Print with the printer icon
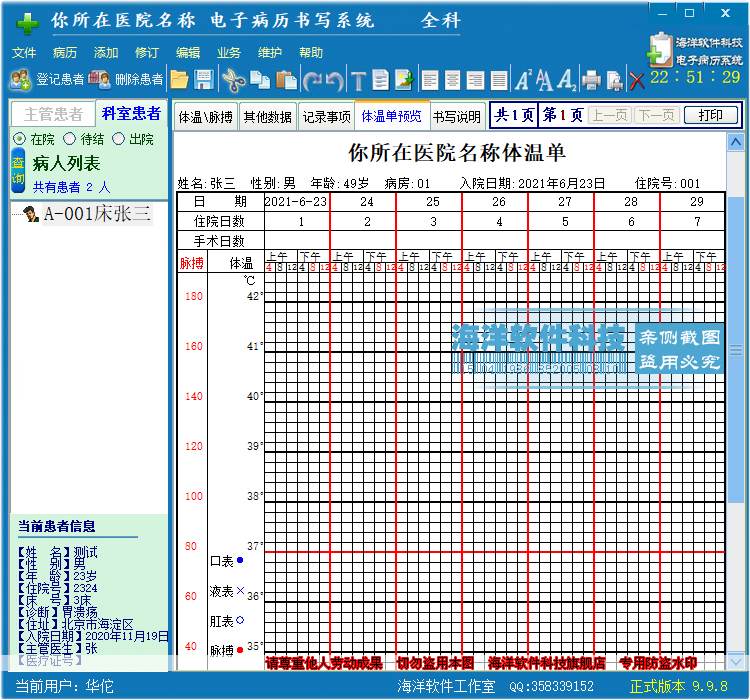Screen dimensions: 750x700 coord(591,80)
